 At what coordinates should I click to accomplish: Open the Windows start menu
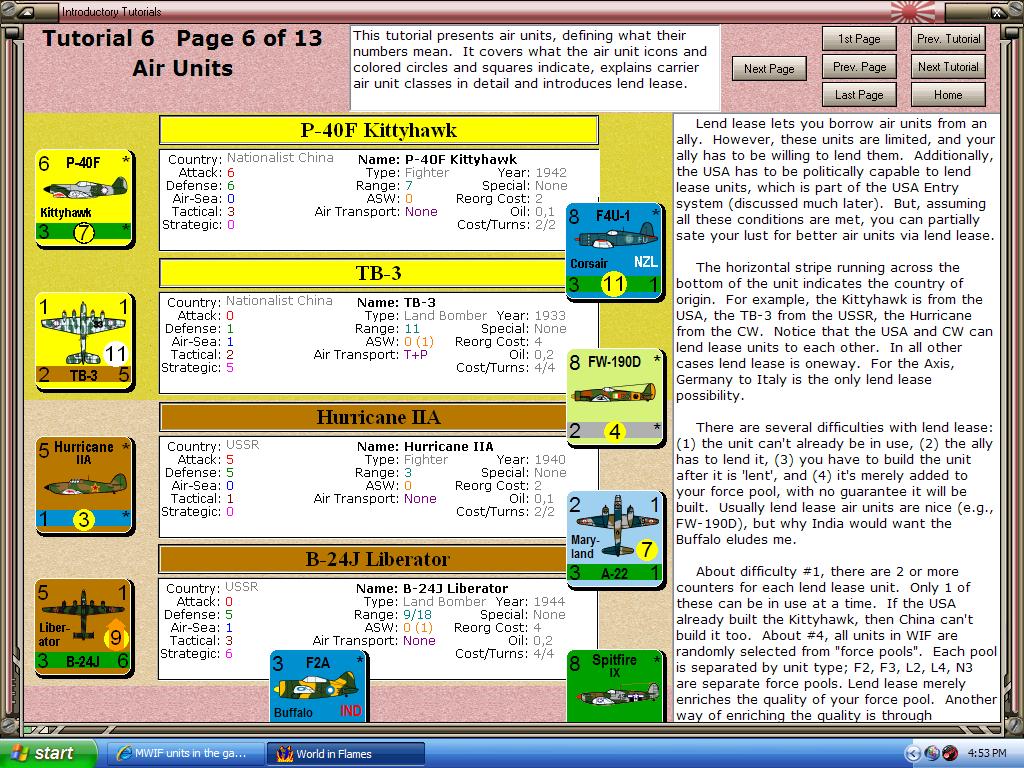click(x=48, y=753)
